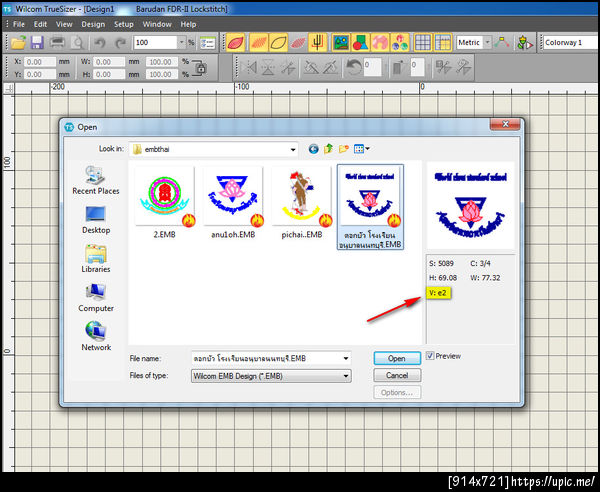Toggle the proportional scaling lock icon
The image size is (600, 492).
(x=199, y=68)
